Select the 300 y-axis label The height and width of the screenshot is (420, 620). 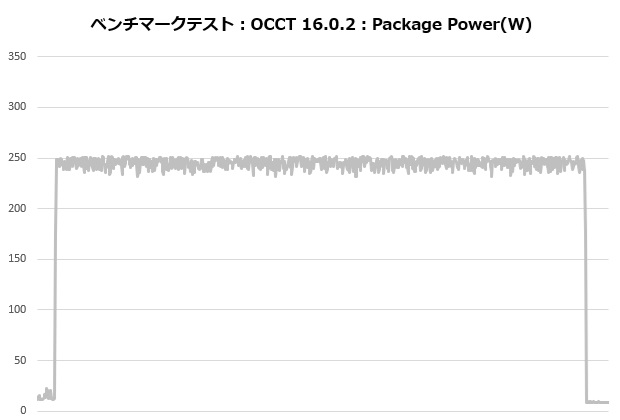[16, 107]
